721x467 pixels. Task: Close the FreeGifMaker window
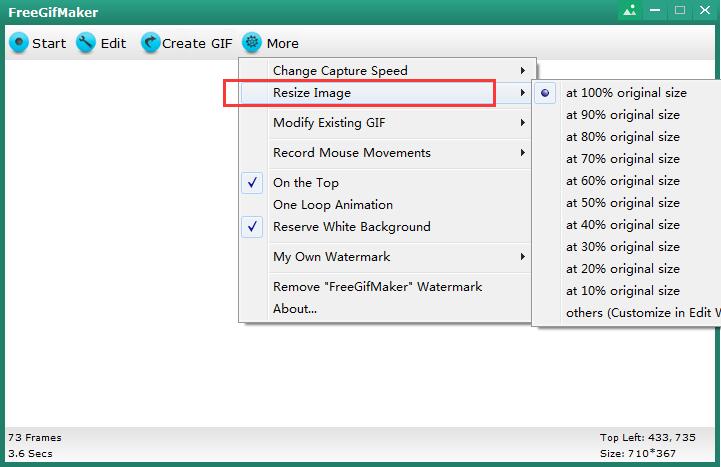(x=705, y=10)
